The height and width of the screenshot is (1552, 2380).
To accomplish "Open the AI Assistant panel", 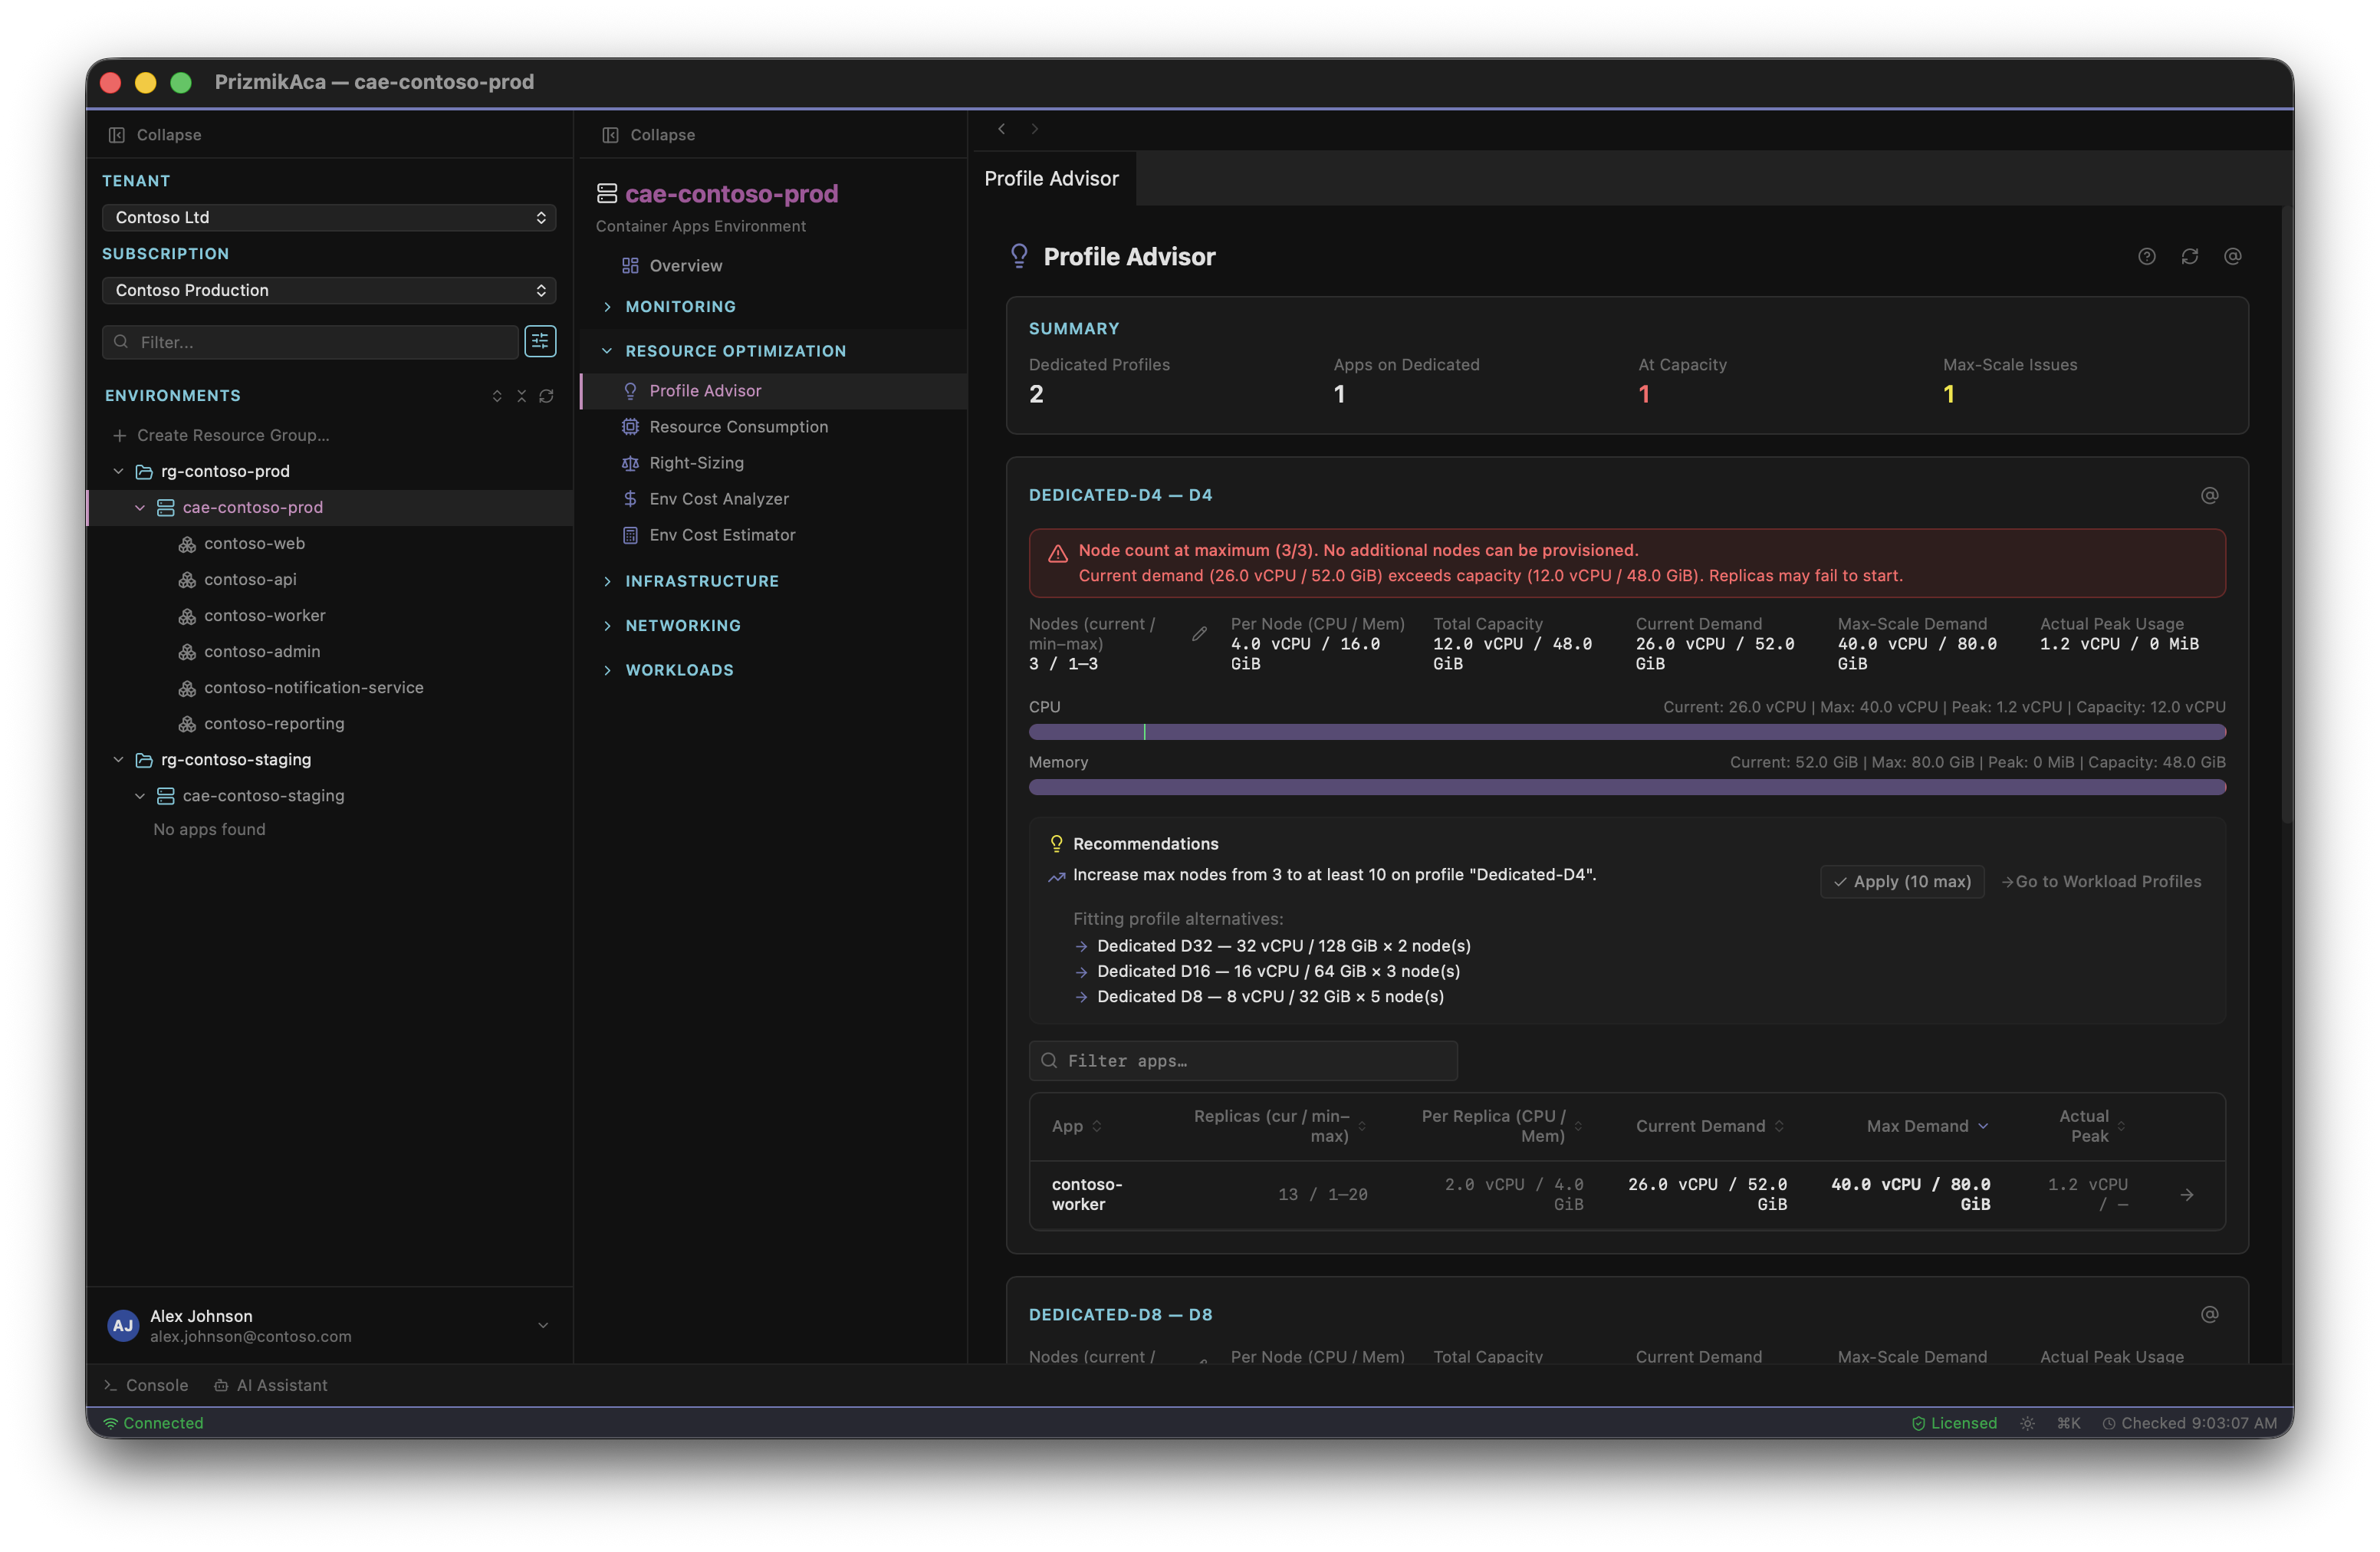I will (x=271, y=1385).
